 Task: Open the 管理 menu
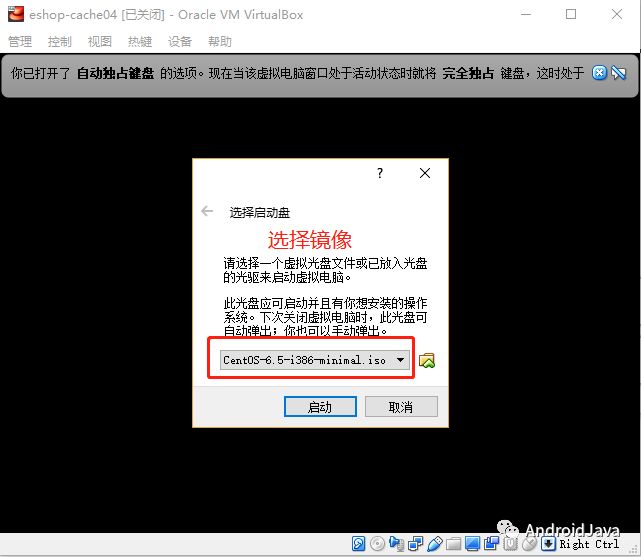(20, 41)
